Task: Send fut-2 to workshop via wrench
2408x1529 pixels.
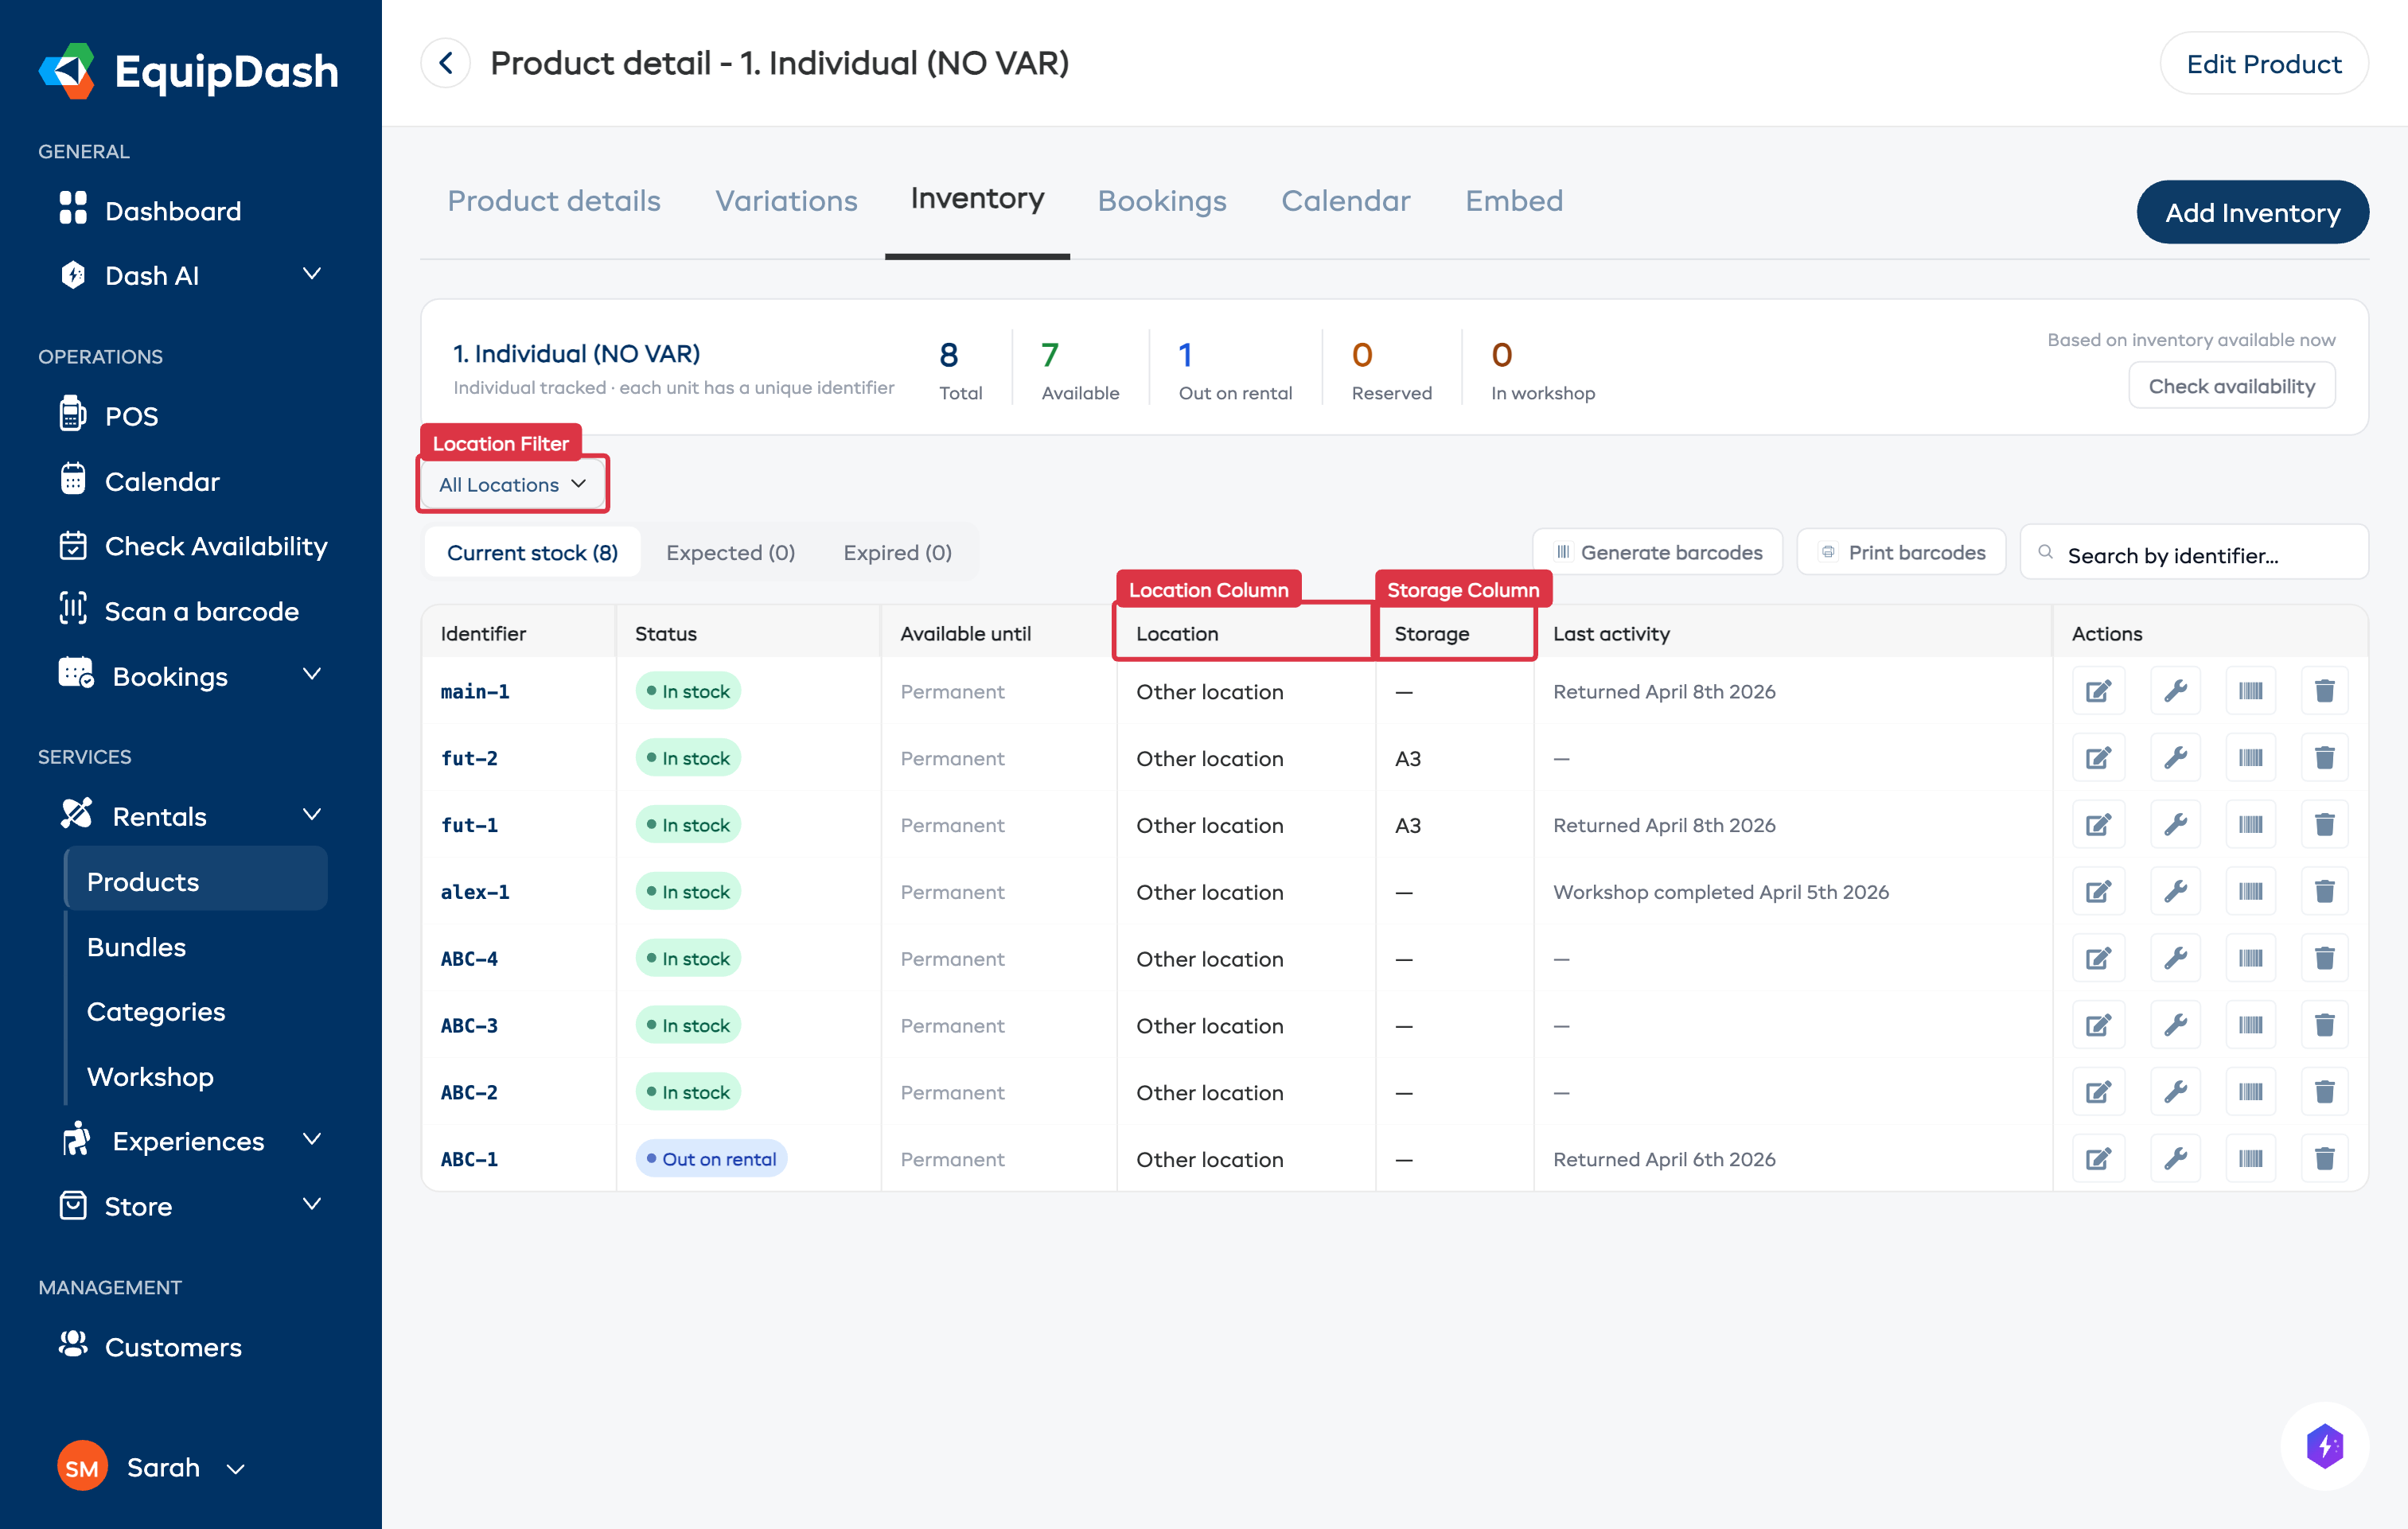Action: point(2175,758)
